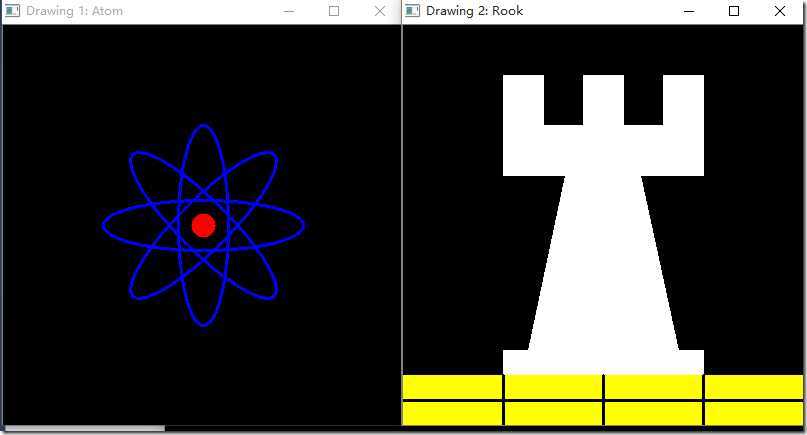This screenshot has height=435, width=807.
Task: Close the Drawing 2: Rook window
Action: click(x=780, y=11)
